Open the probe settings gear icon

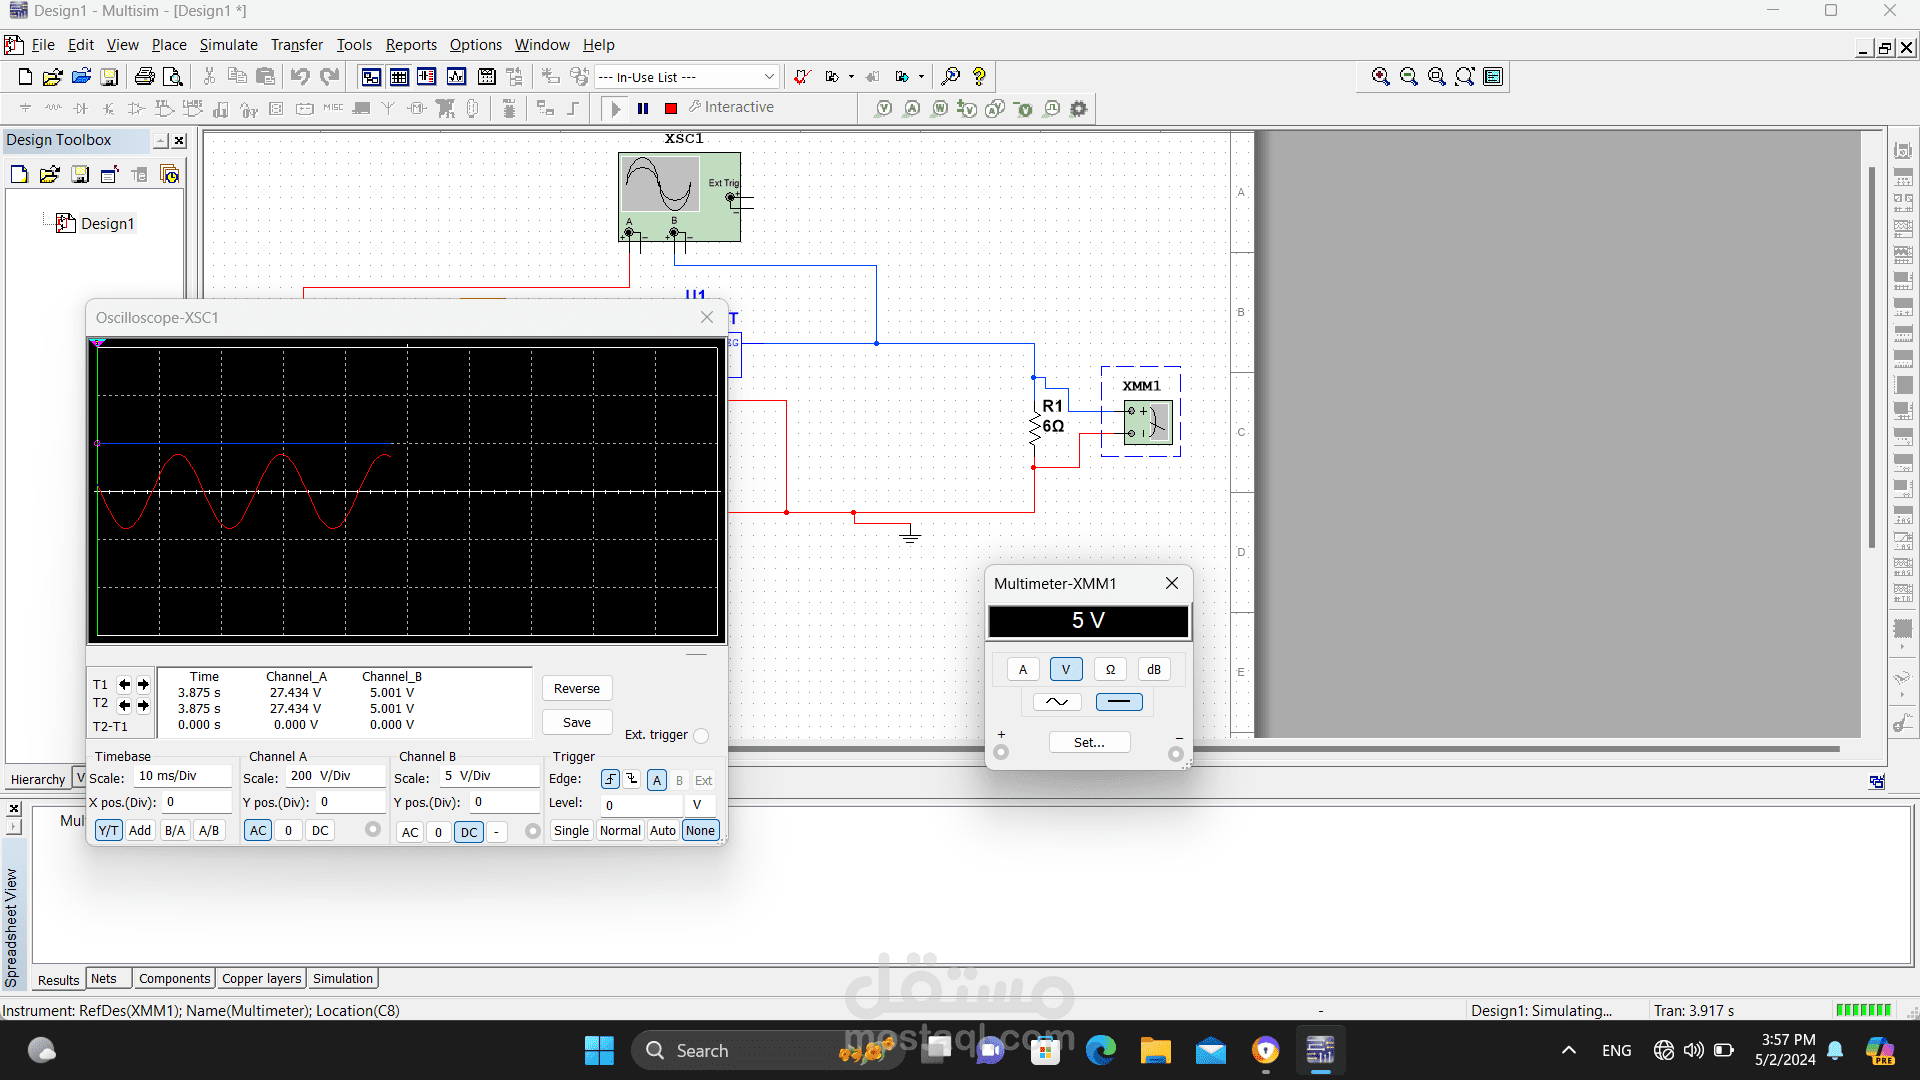(1078, 108)
